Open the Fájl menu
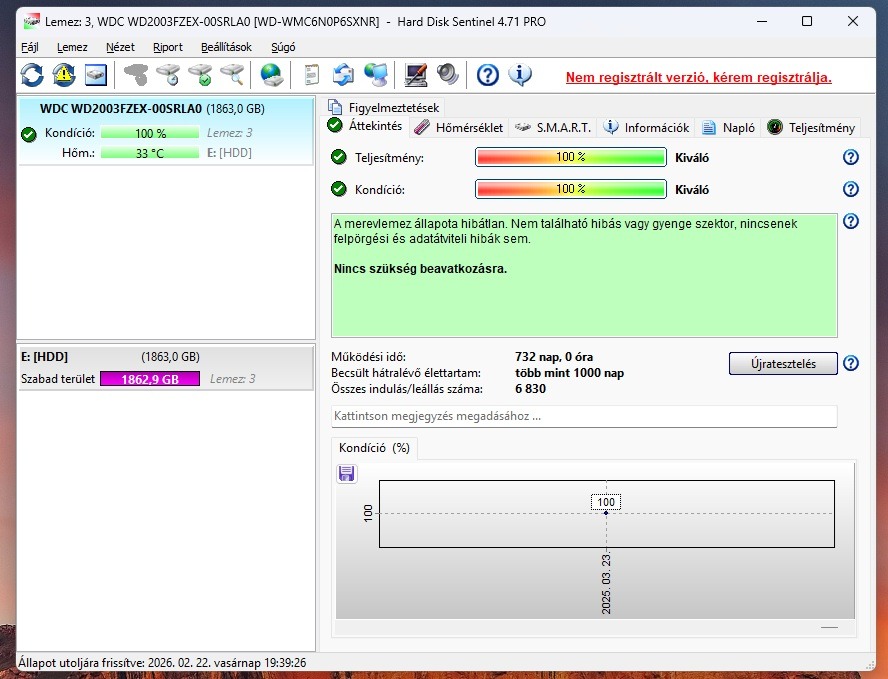Viewport: 888px width, 679px height. point(29,47)
